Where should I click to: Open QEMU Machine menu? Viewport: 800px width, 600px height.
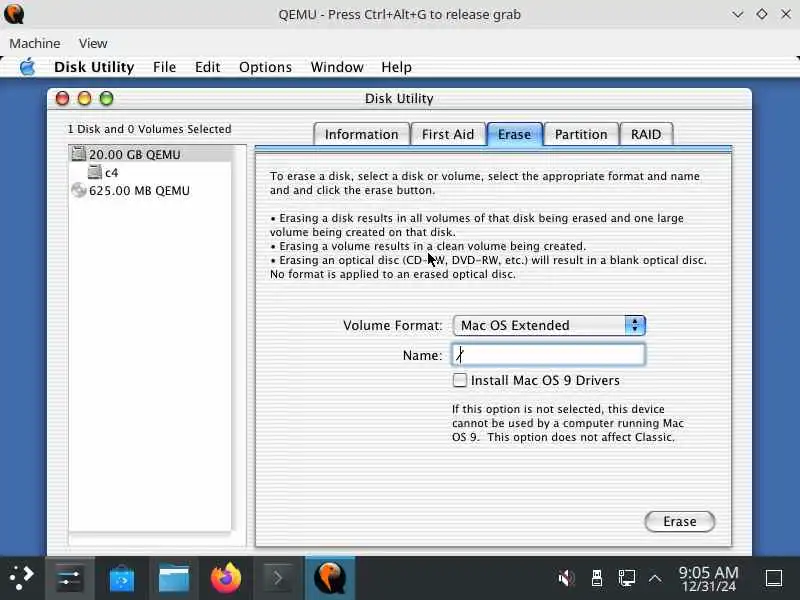[x=35, y=43]
